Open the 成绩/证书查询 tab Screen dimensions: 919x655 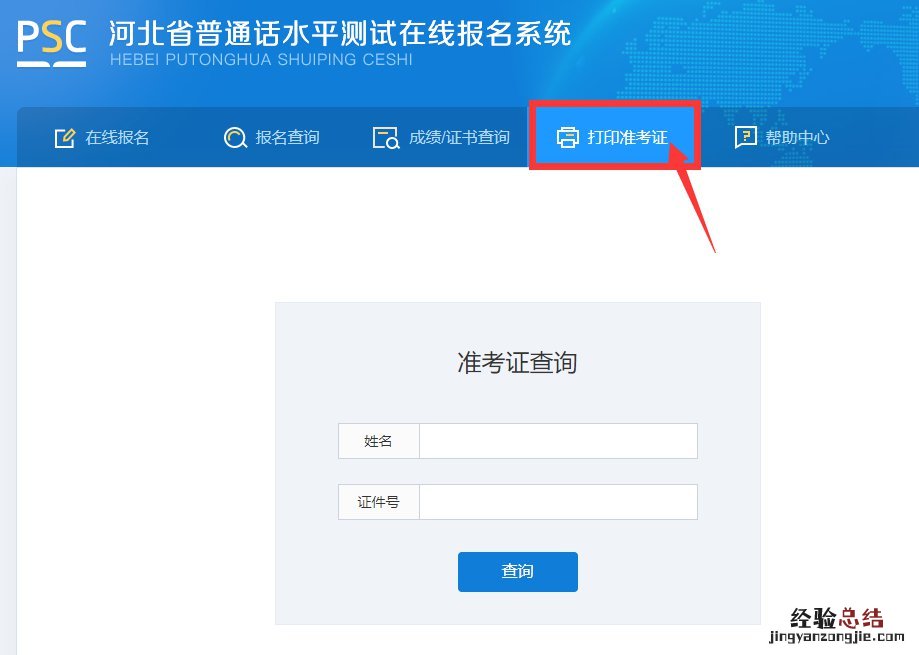[459, 138]
